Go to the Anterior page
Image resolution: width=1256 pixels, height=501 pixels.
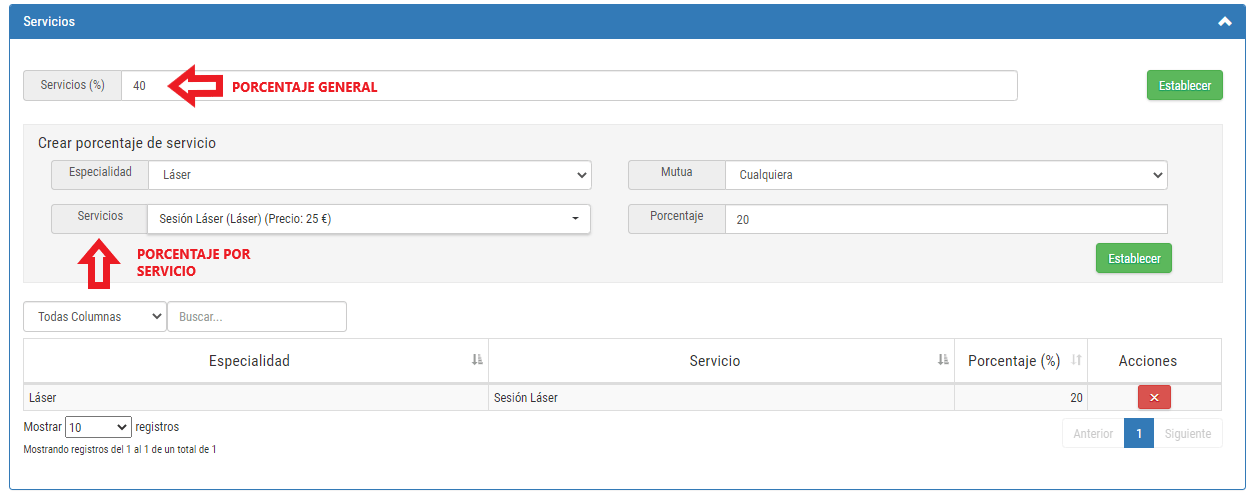pos(1093,434)
